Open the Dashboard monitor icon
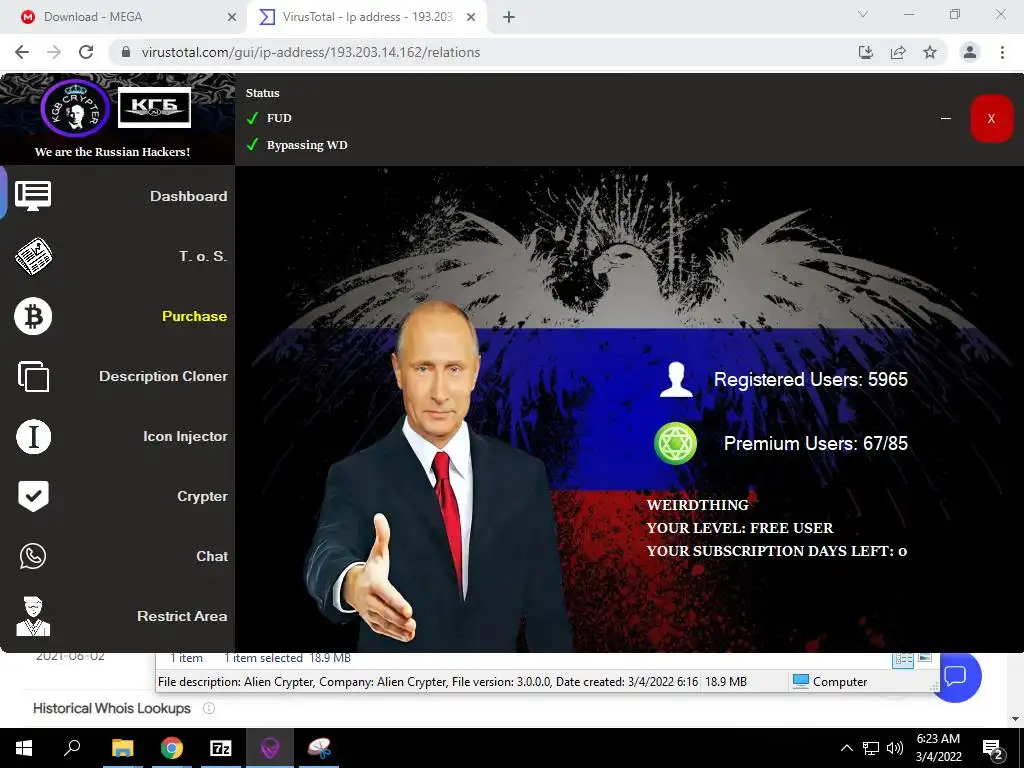Screen dimensions: 1024x768 33,195
